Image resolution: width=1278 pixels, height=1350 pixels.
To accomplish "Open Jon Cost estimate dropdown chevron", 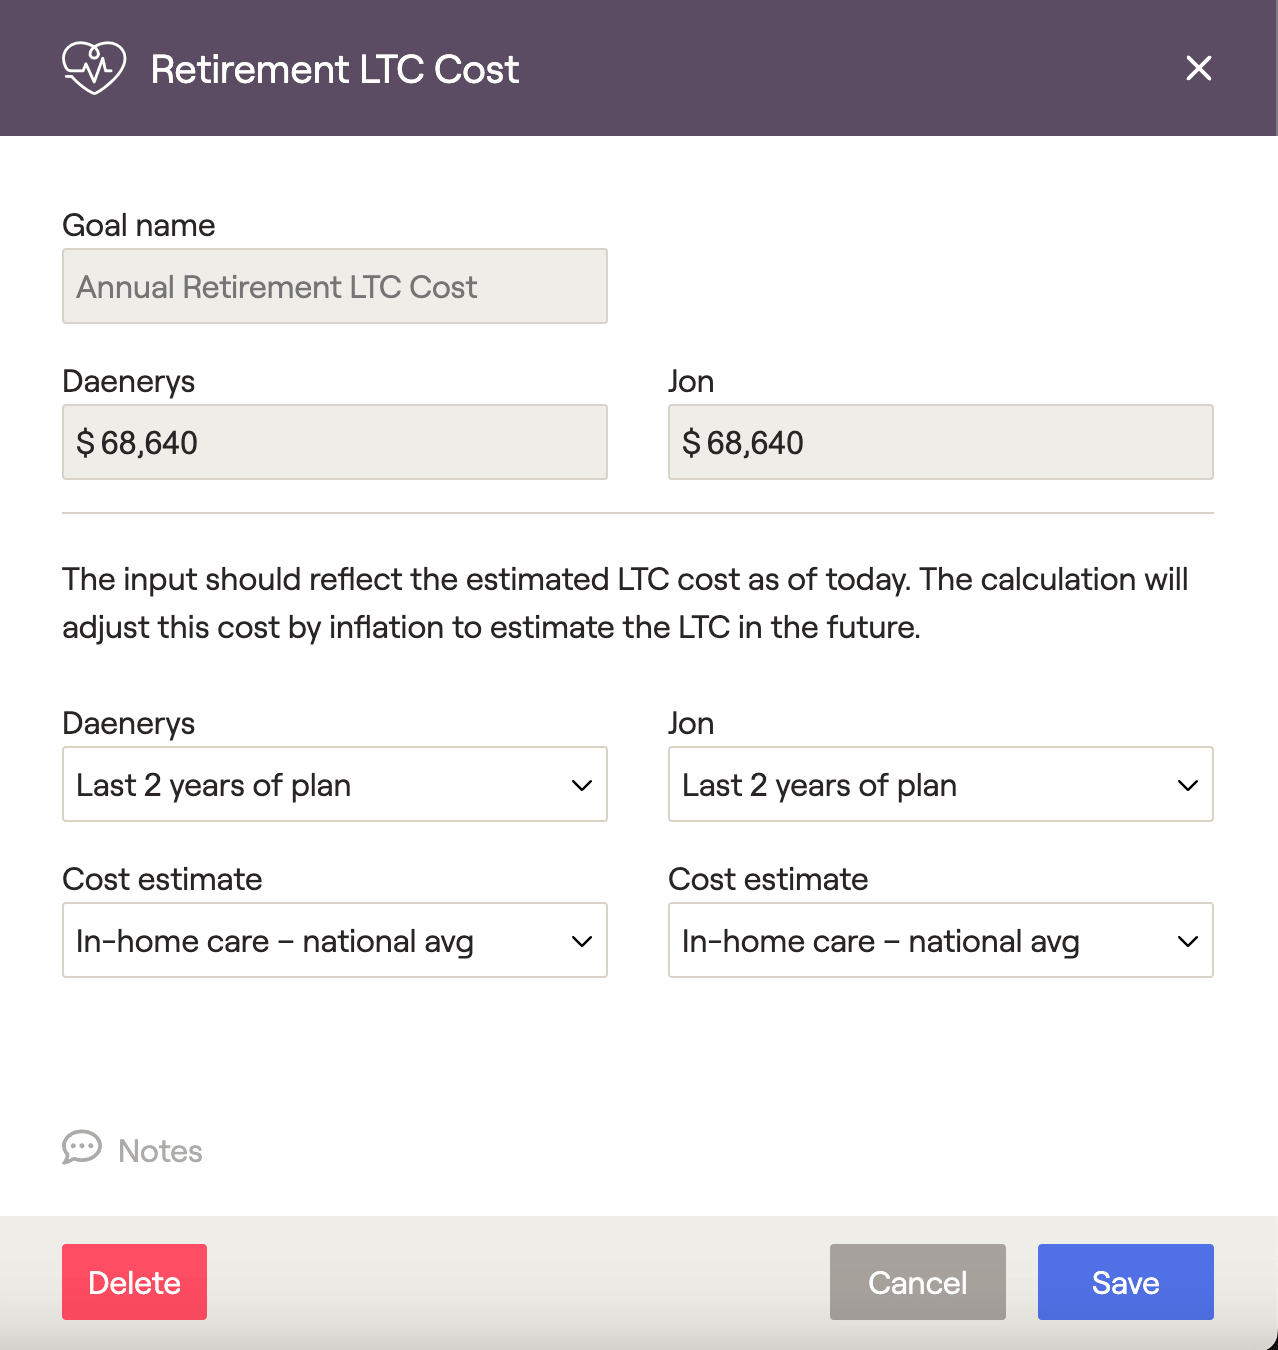I will (1188, 941).
